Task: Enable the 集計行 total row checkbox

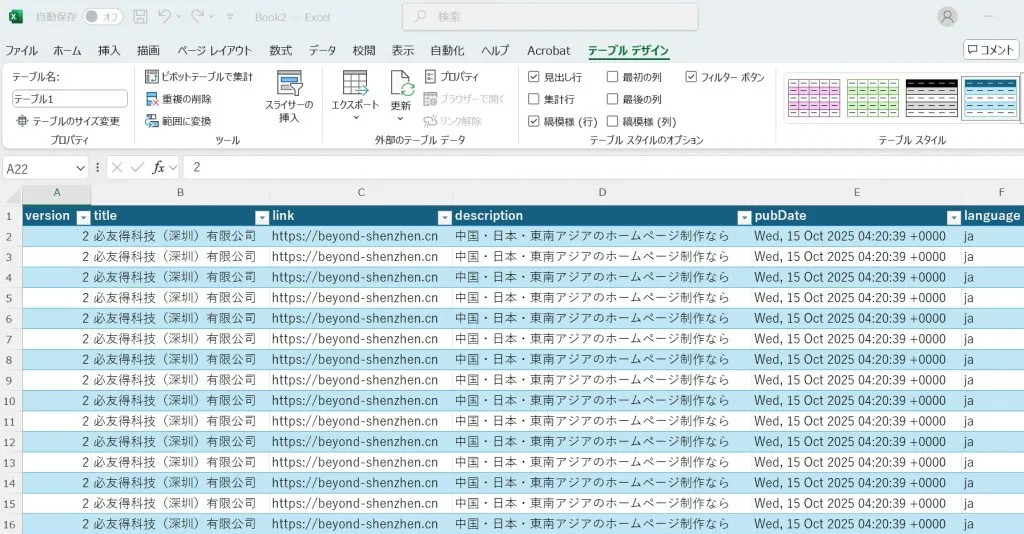Action: click(x=534, y=99)
